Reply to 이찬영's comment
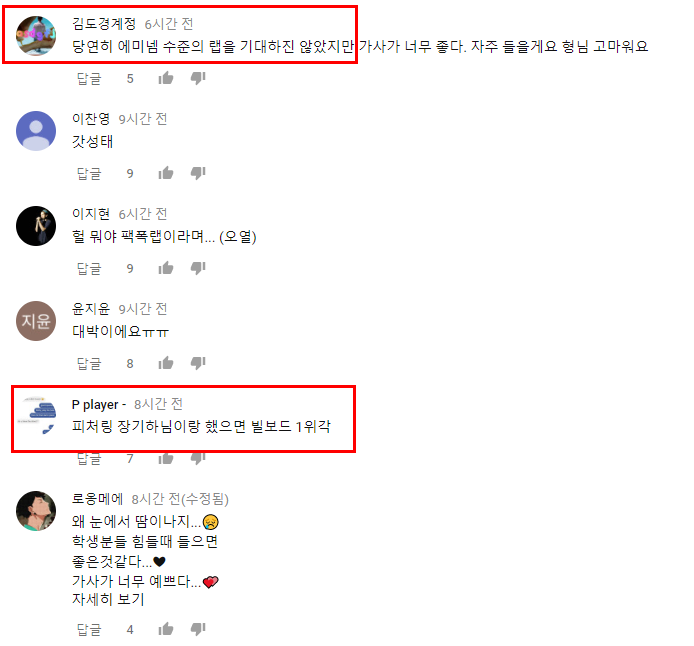Screen dimensions: 694x646 pyautogui.click(x=89, y=173)
